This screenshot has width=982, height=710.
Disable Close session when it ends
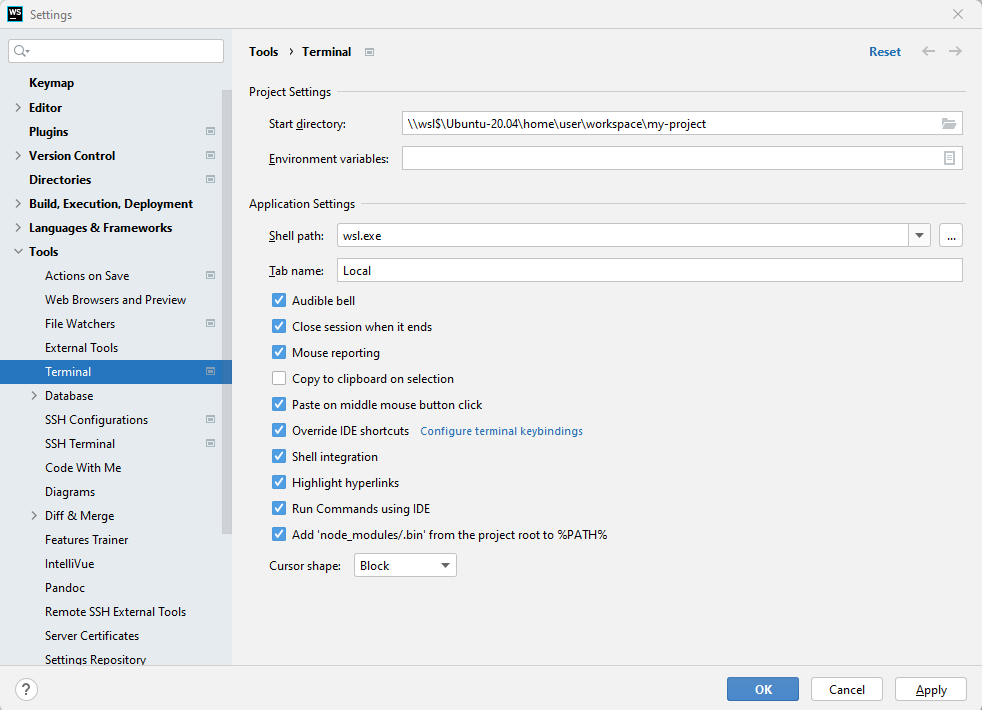click(x=278, y=326)
